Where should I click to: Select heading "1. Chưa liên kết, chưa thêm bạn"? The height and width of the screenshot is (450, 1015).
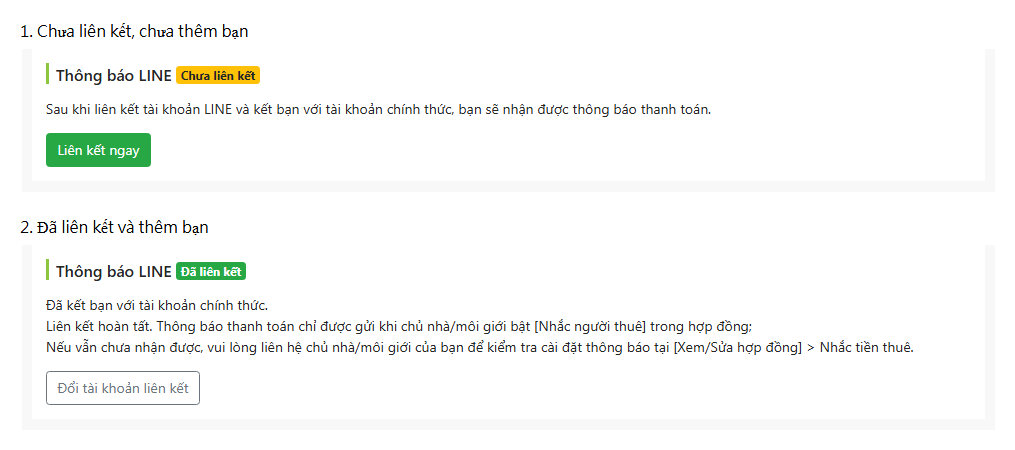135,31
